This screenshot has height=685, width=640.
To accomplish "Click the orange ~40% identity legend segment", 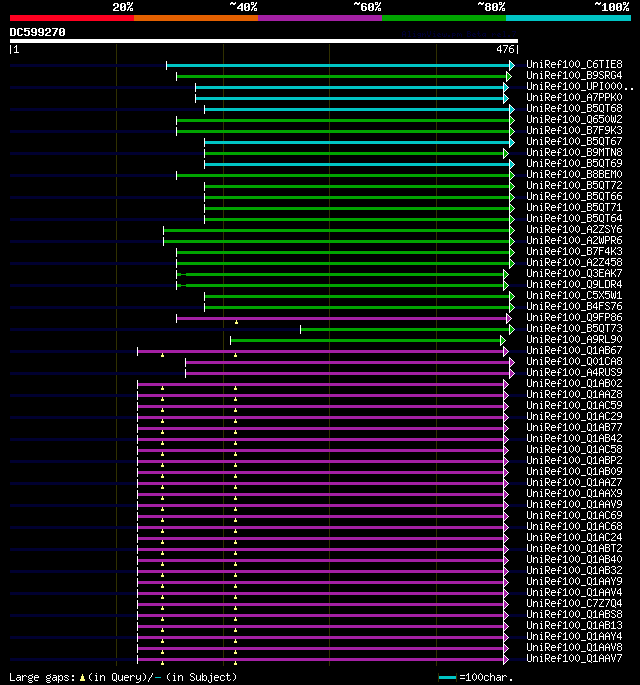I will tap(196, 18).
